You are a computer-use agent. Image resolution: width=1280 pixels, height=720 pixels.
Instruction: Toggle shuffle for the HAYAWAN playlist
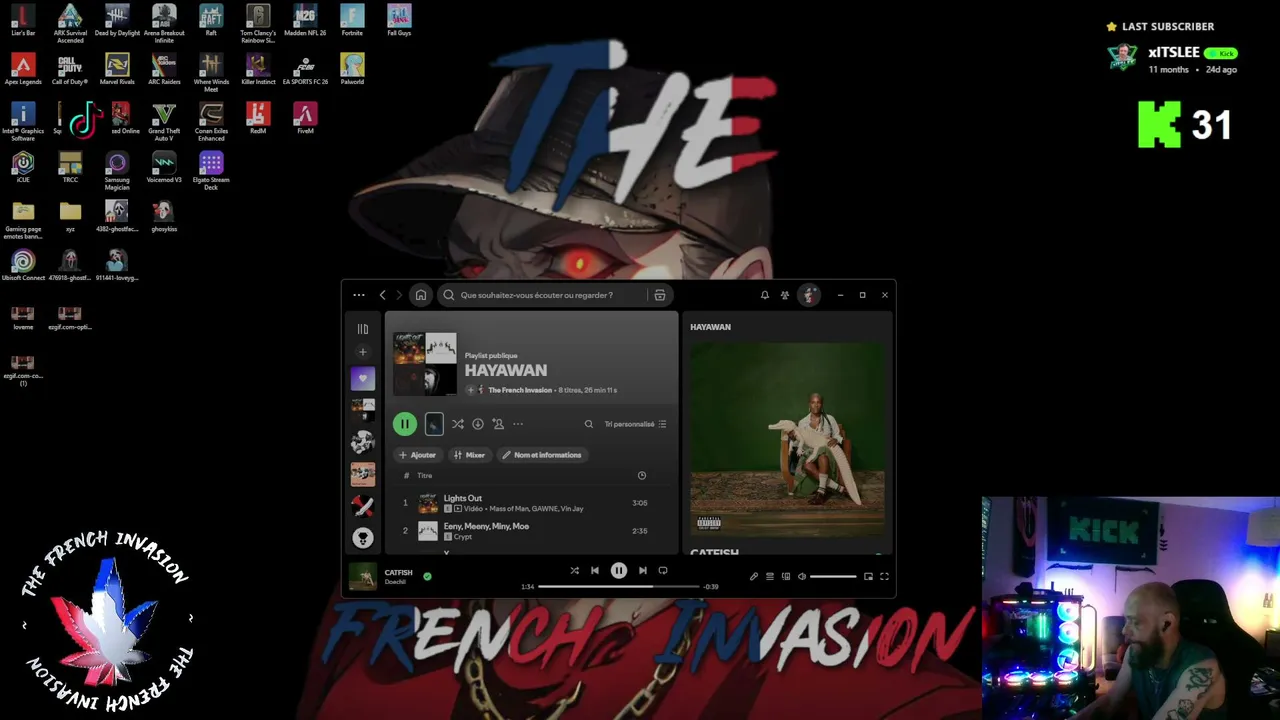point(458,424)
